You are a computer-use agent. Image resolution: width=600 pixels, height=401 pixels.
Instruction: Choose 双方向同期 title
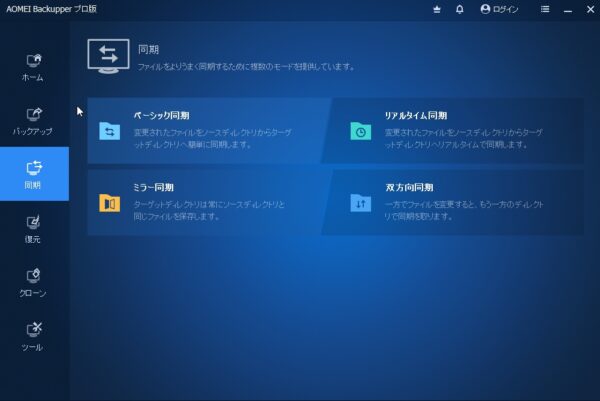click(x=409, y=187)
